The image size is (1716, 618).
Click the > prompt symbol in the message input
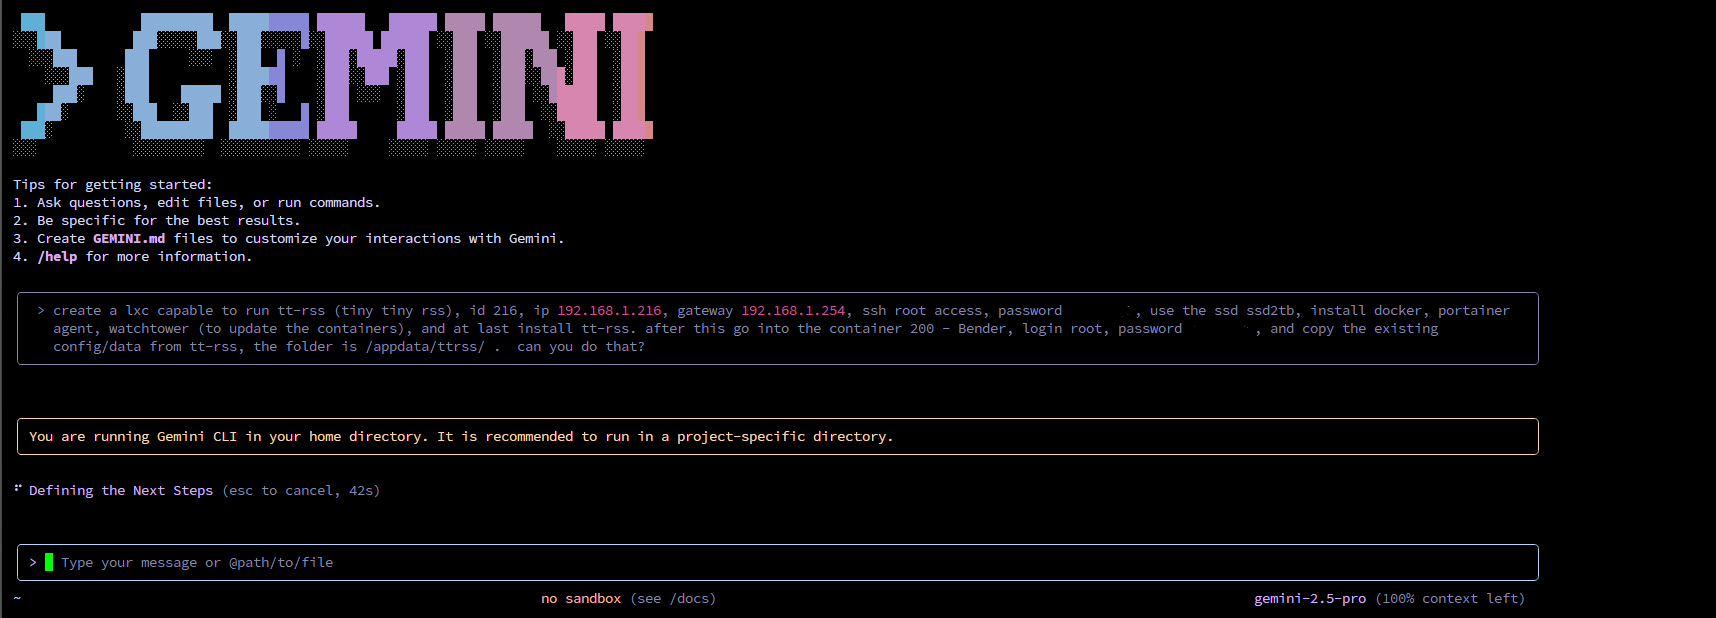[33, 562]
